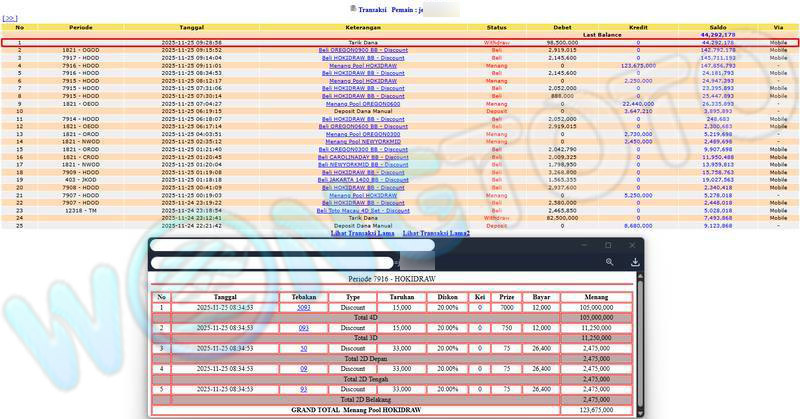800x419 pixels.
Task: Click Tebakan number 093 link
Action: [304, 327]
